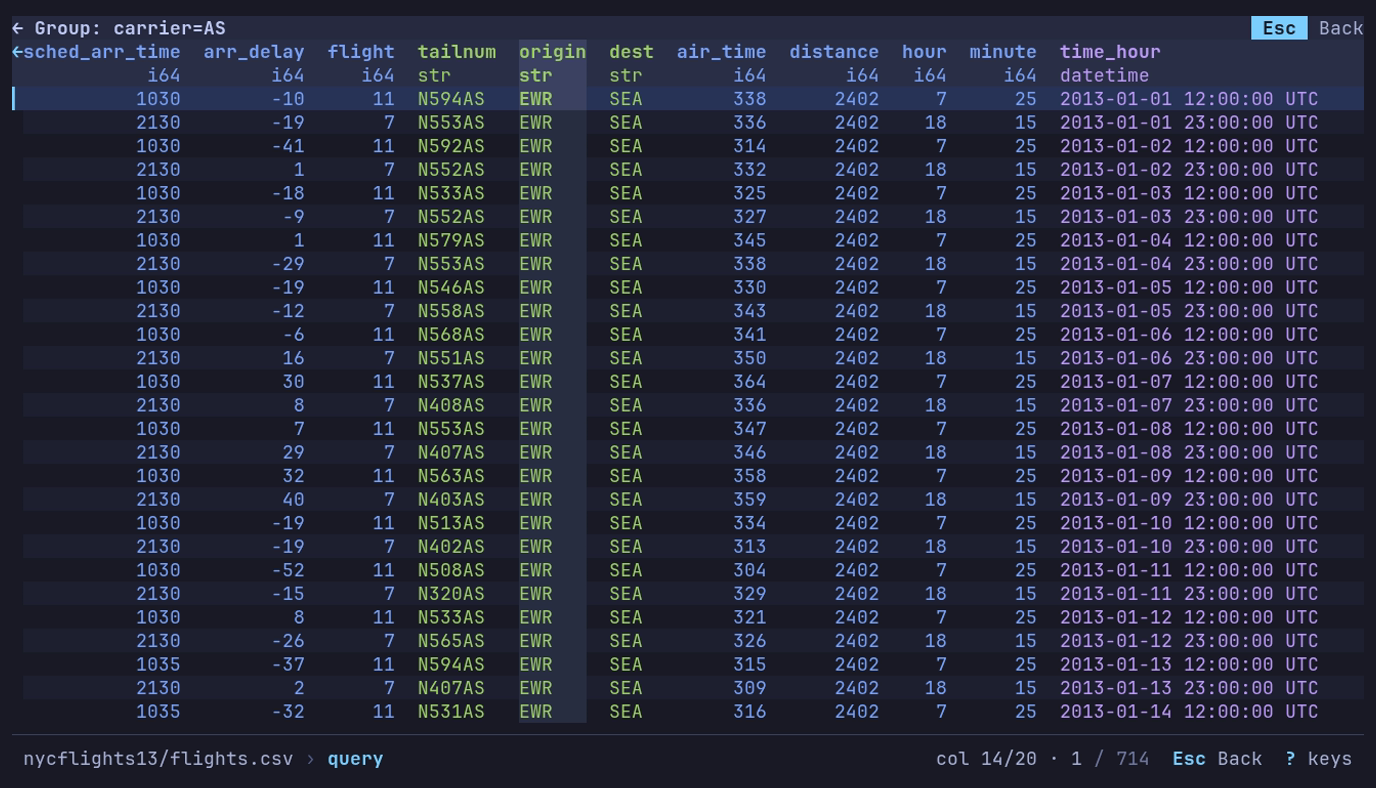
Task: Click tailnum cell N551AS
Action: 451,358
